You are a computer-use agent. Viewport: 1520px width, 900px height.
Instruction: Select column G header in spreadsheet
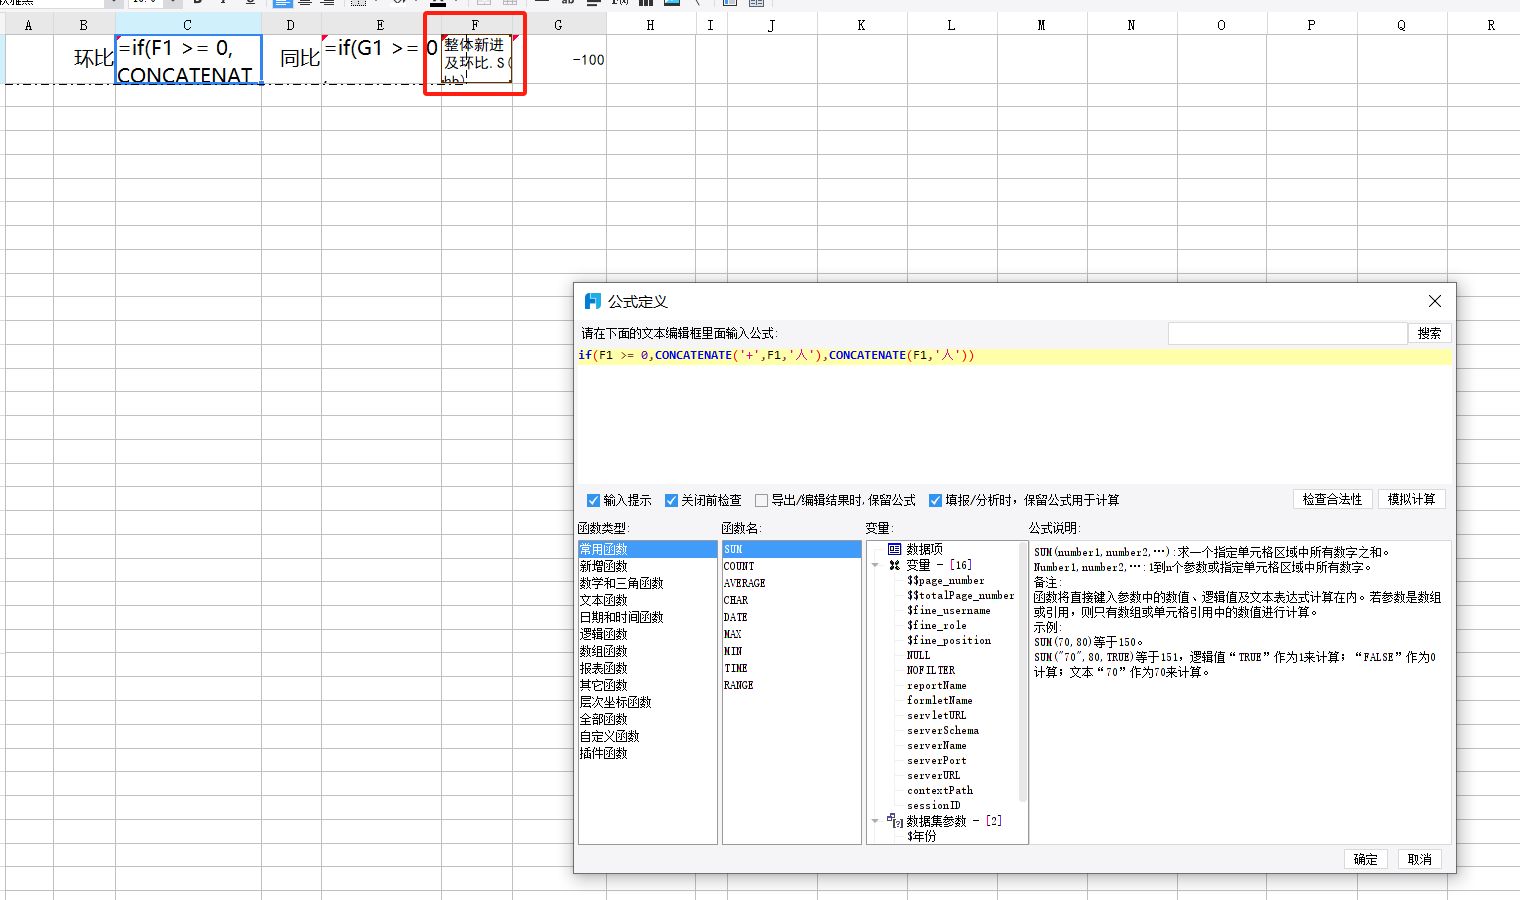(559, 25)
